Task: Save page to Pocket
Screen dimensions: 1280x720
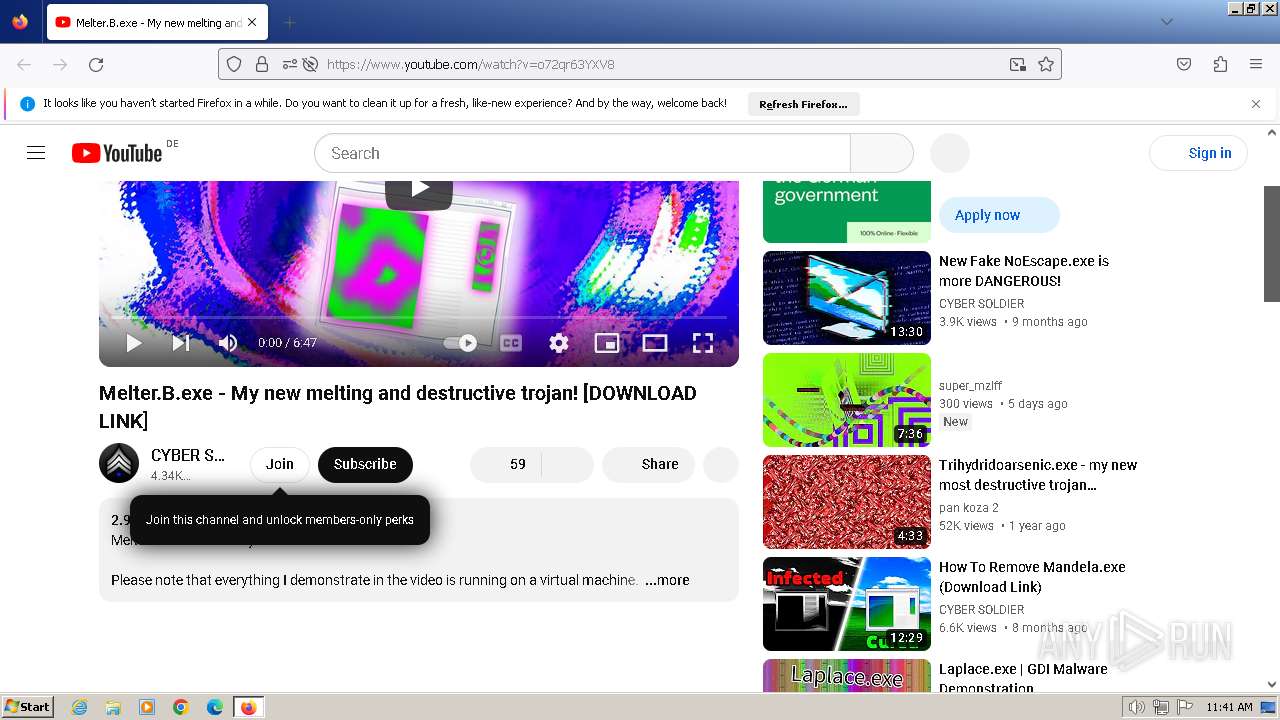Action: click(1184, 64)
